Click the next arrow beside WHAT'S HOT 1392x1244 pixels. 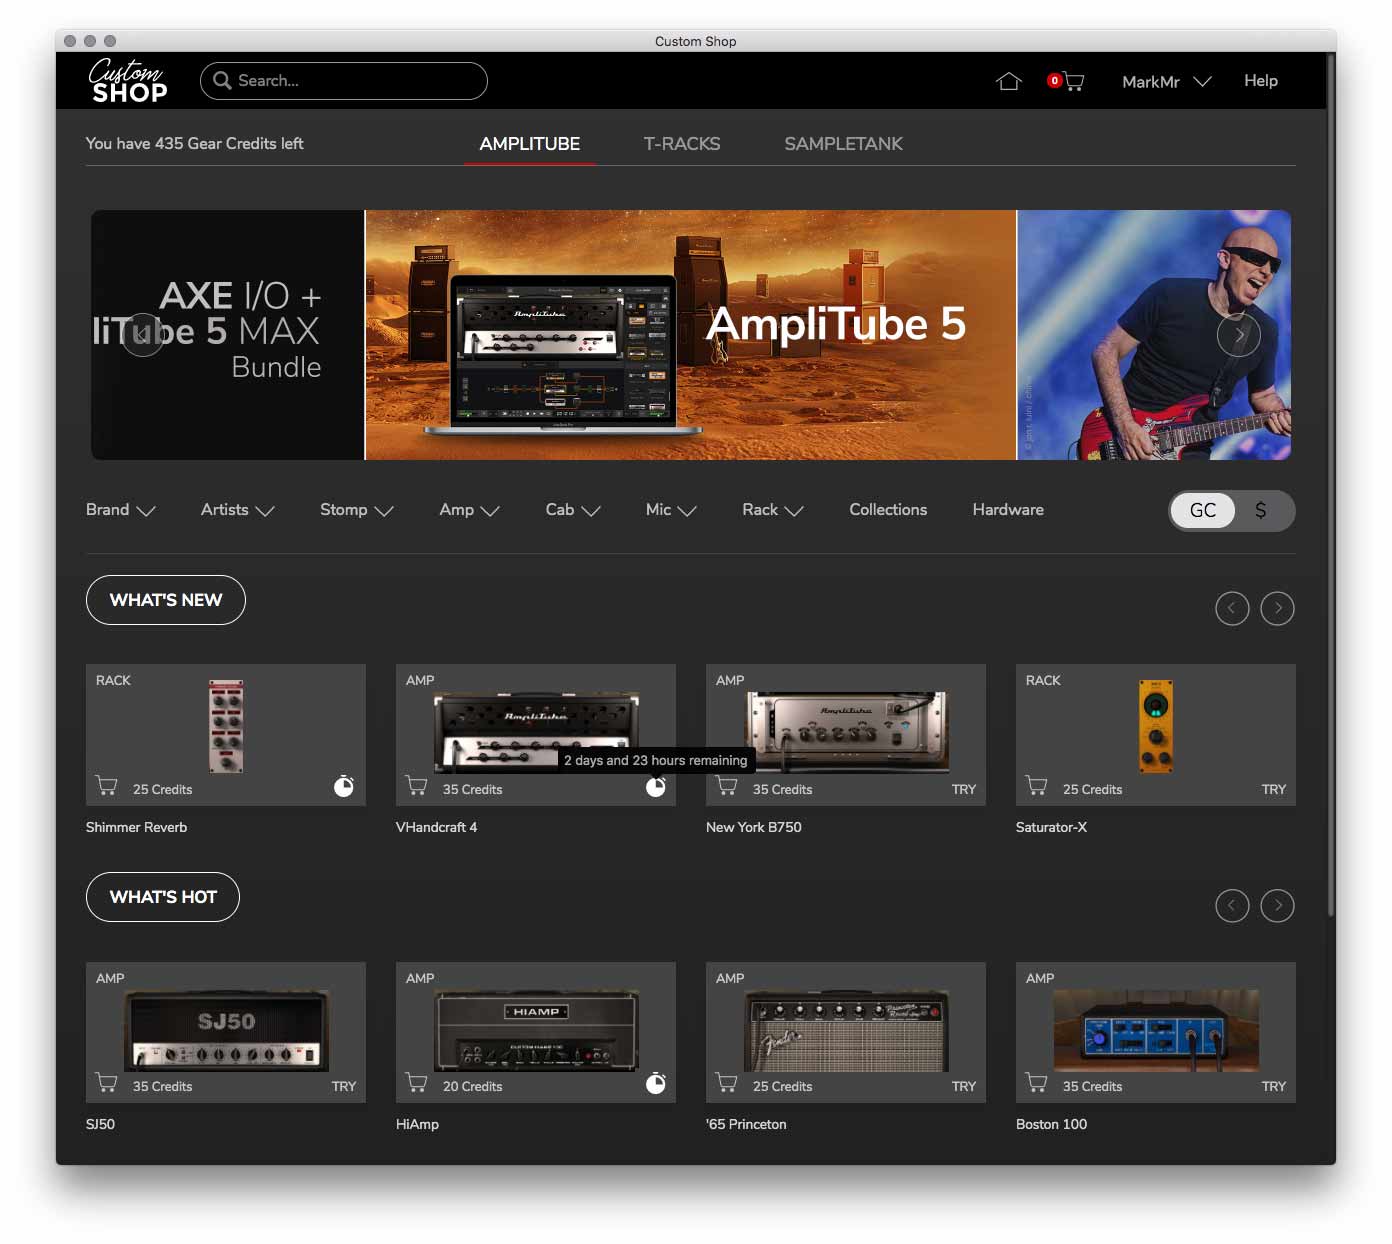[1277, 906]
